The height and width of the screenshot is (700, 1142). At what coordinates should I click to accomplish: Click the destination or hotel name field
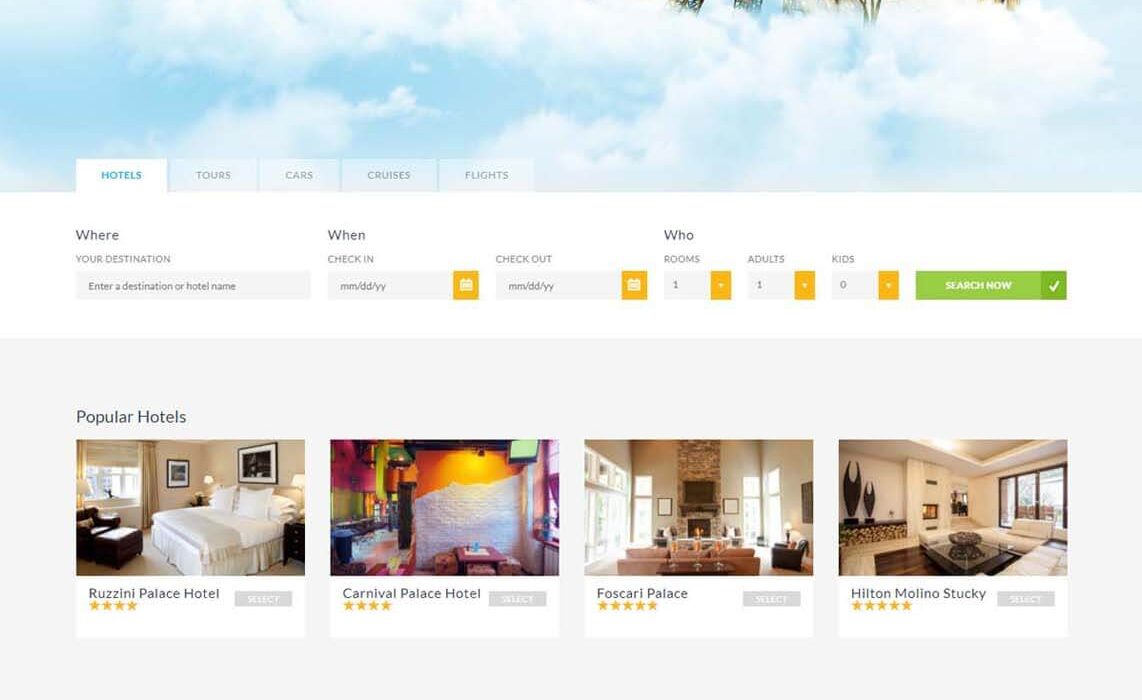pos(193,286)
